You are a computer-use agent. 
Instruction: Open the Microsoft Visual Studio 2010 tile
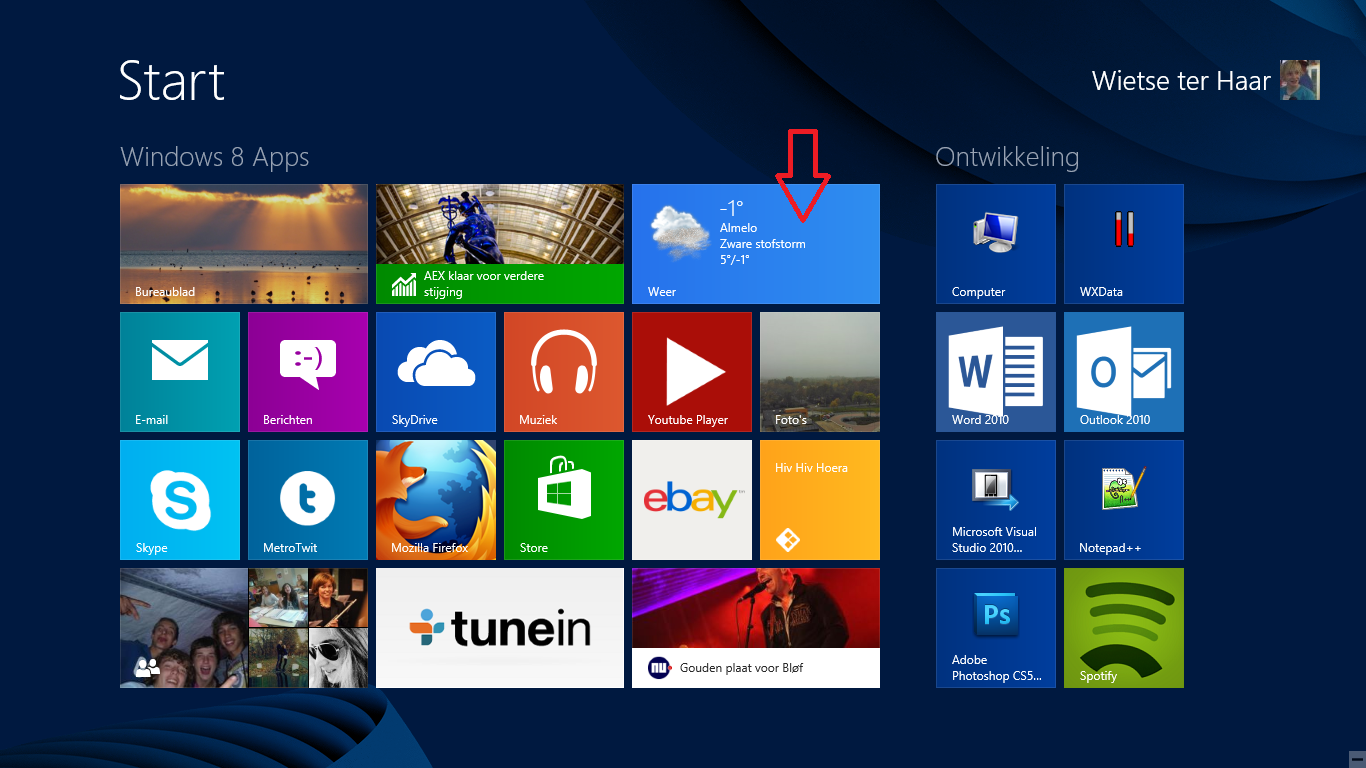[996, 500]
